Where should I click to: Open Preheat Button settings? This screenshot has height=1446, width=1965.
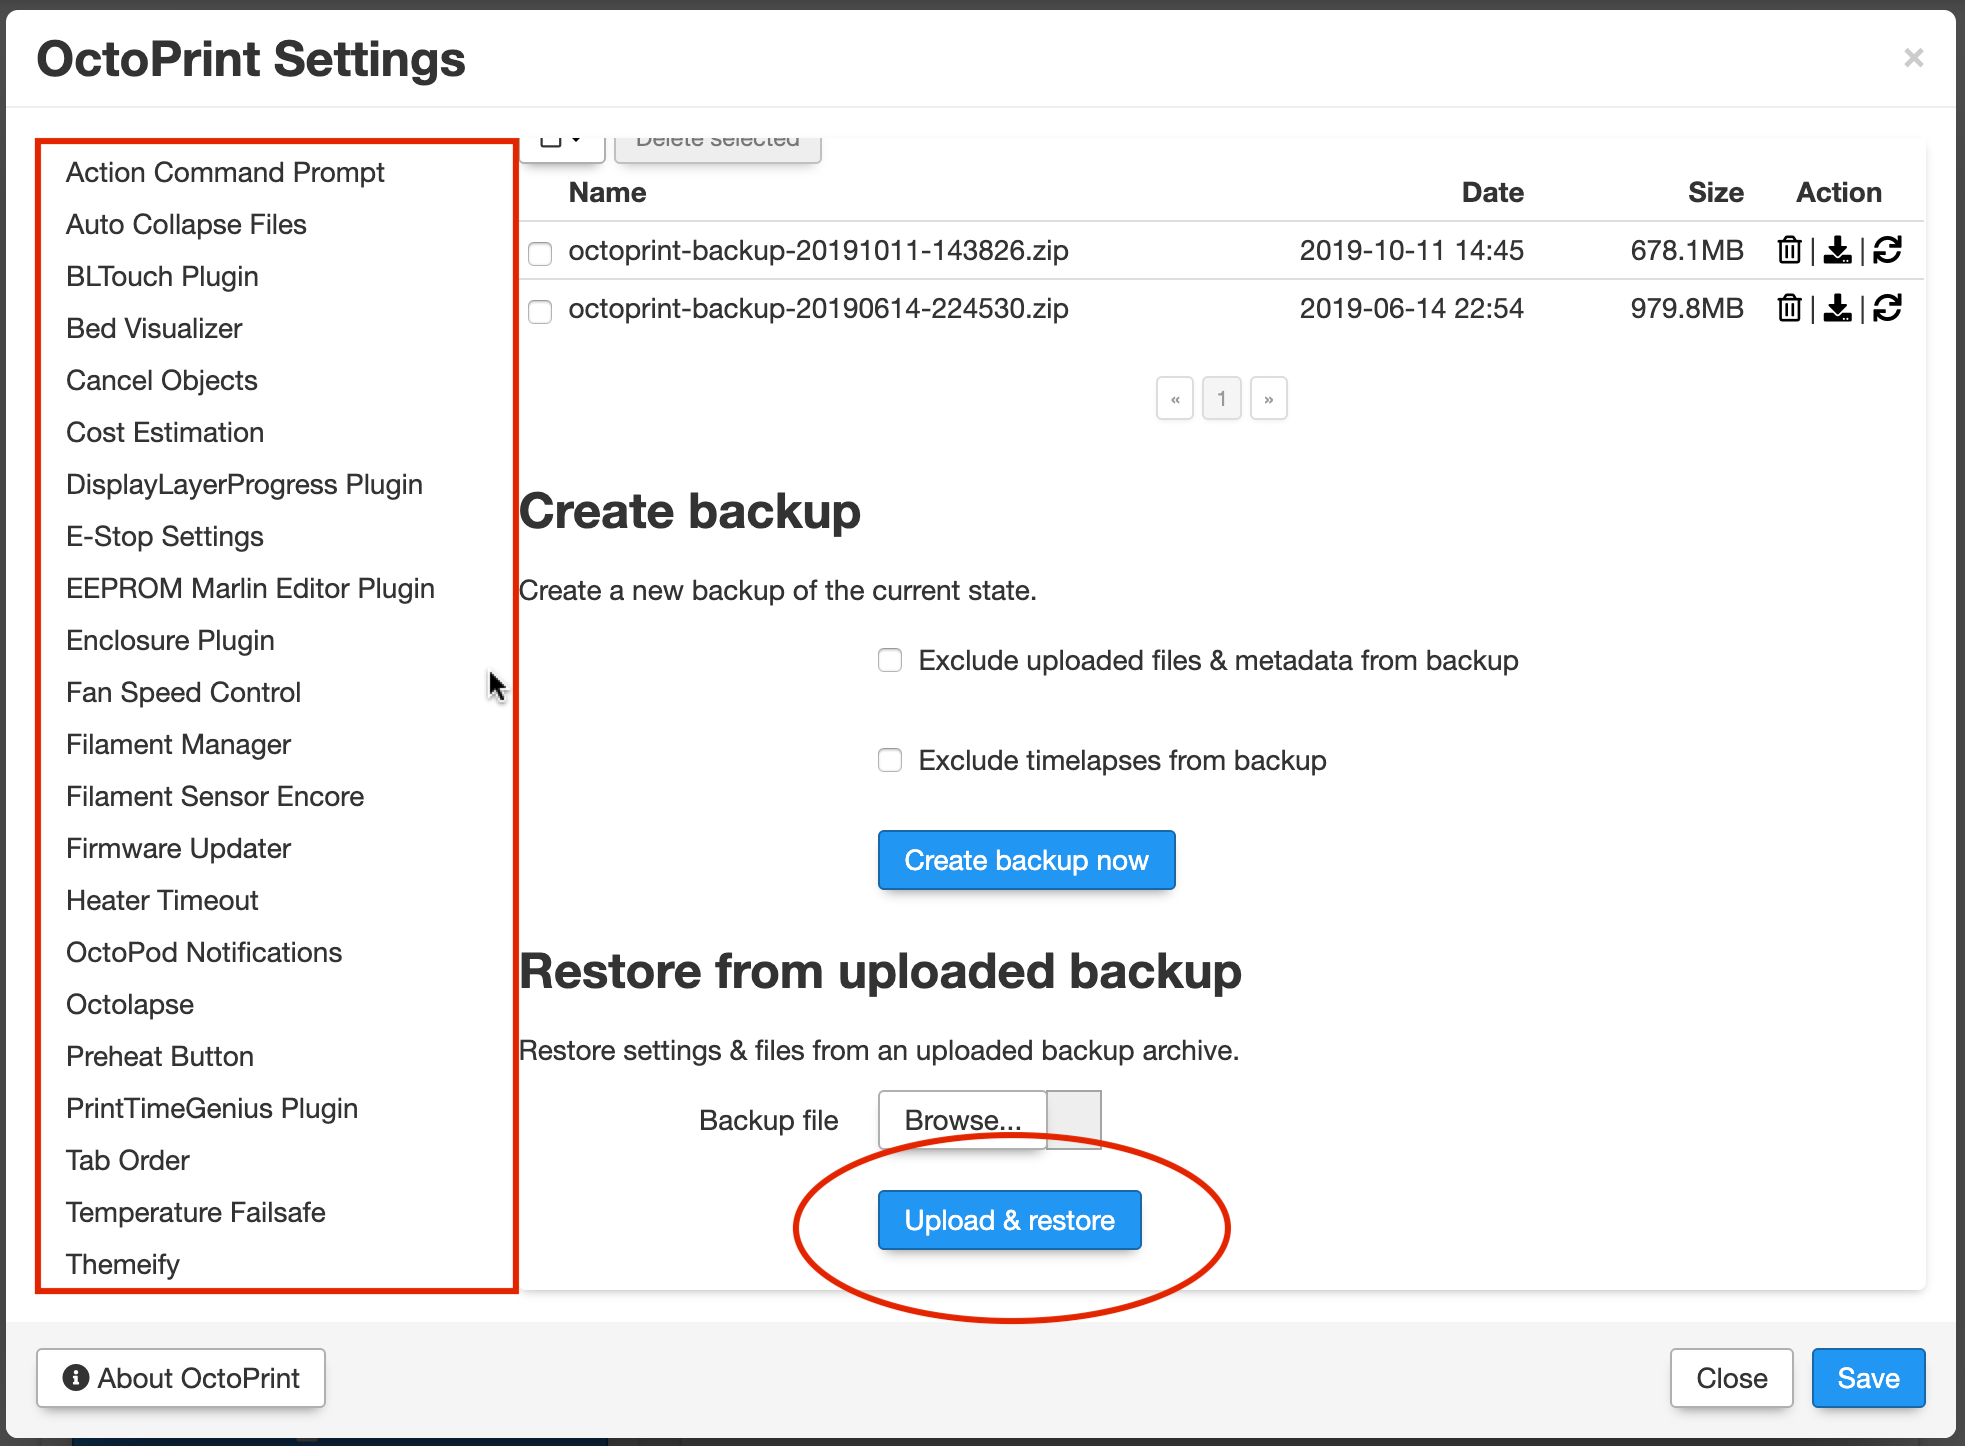(x=160, y=1056)
